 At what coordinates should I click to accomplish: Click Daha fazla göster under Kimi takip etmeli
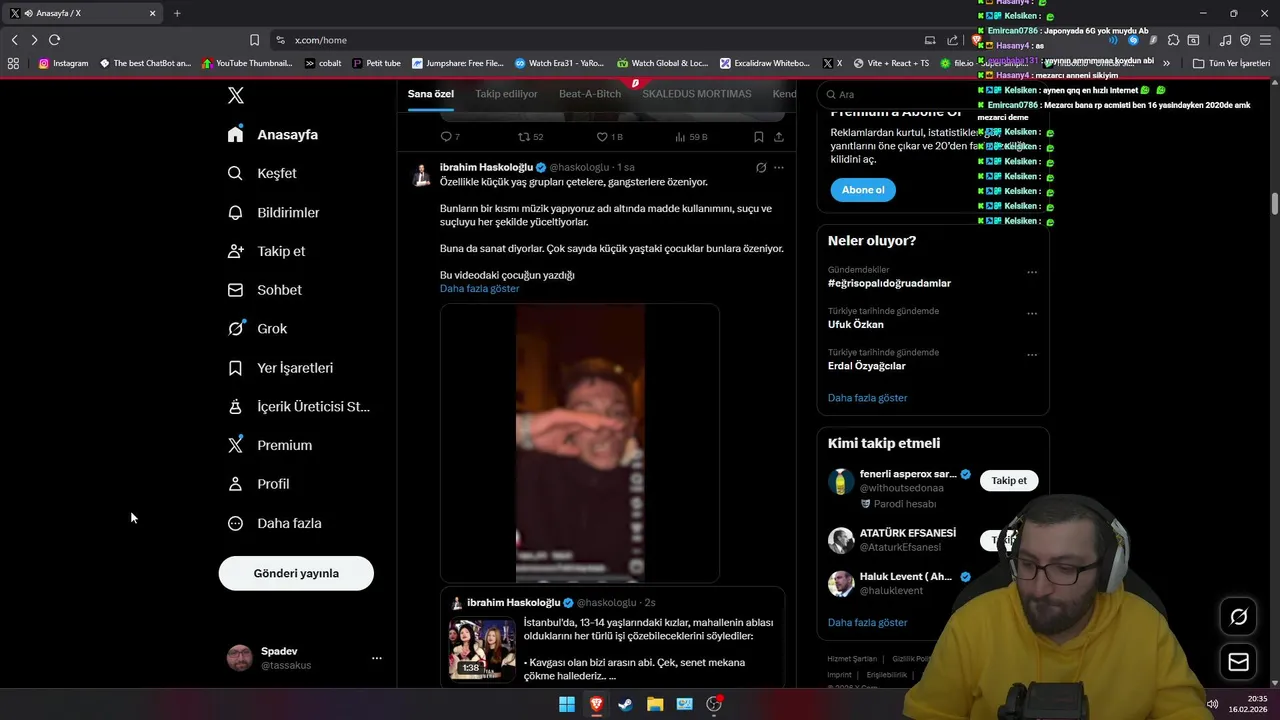point(868,622)
